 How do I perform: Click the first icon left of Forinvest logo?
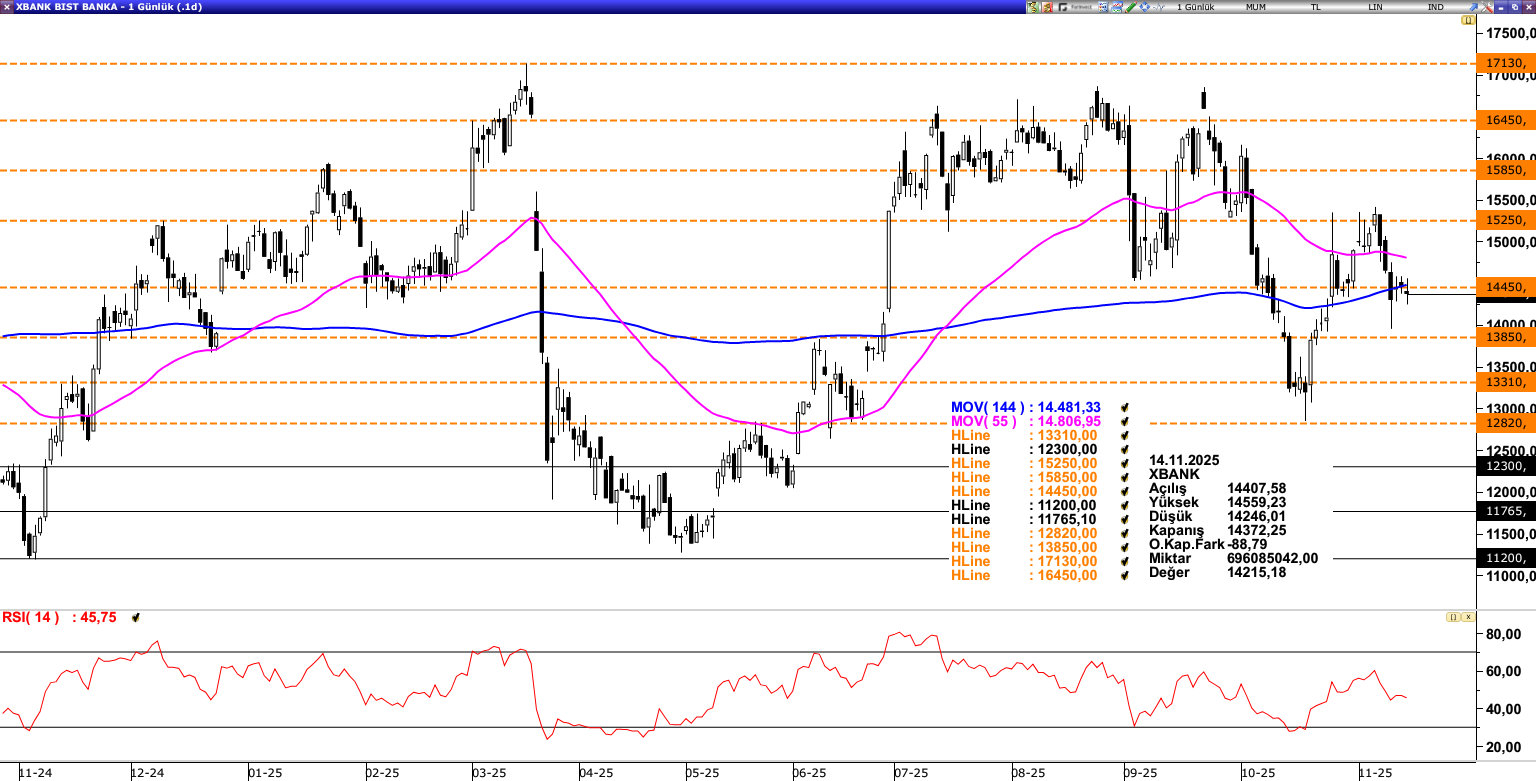click(1047, 7)
